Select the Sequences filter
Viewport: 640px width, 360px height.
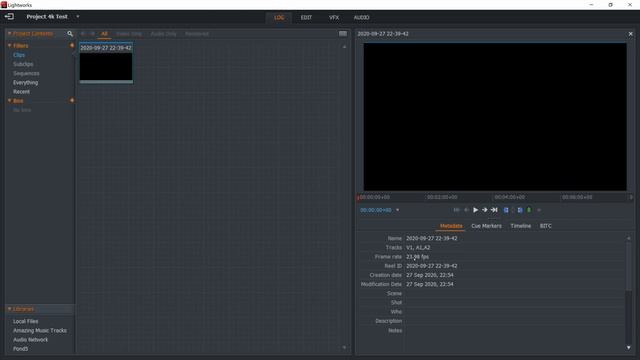(x=26, y=73)
